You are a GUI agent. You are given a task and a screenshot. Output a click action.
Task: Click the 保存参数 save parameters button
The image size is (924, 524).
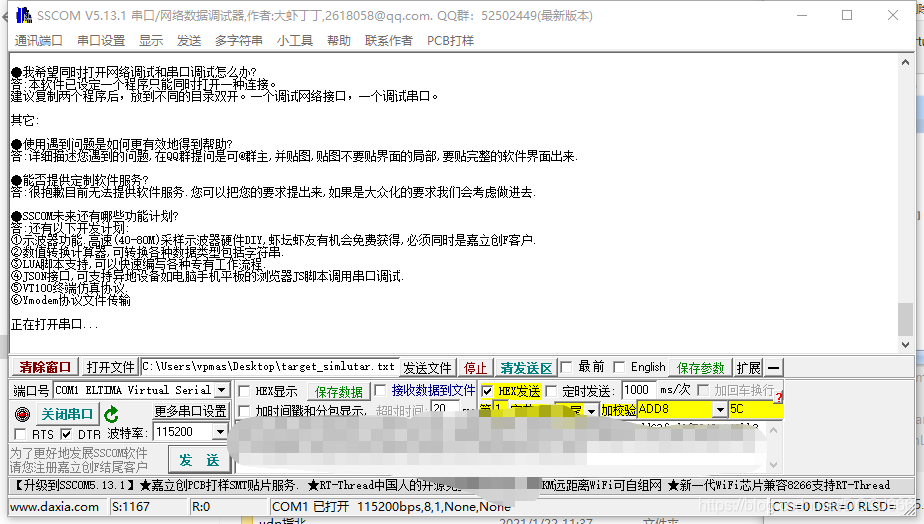[x=700, y=368]
